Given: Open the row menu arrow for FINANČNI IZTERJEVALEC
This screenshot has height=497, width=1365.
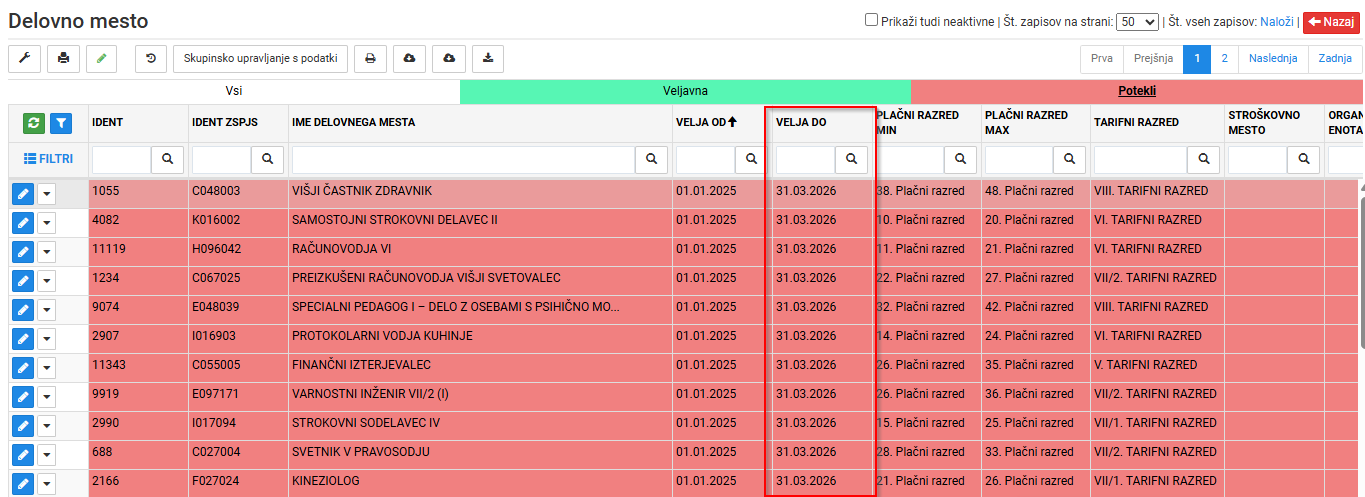Looking at the screenshot, I should (x=47, y=369).
